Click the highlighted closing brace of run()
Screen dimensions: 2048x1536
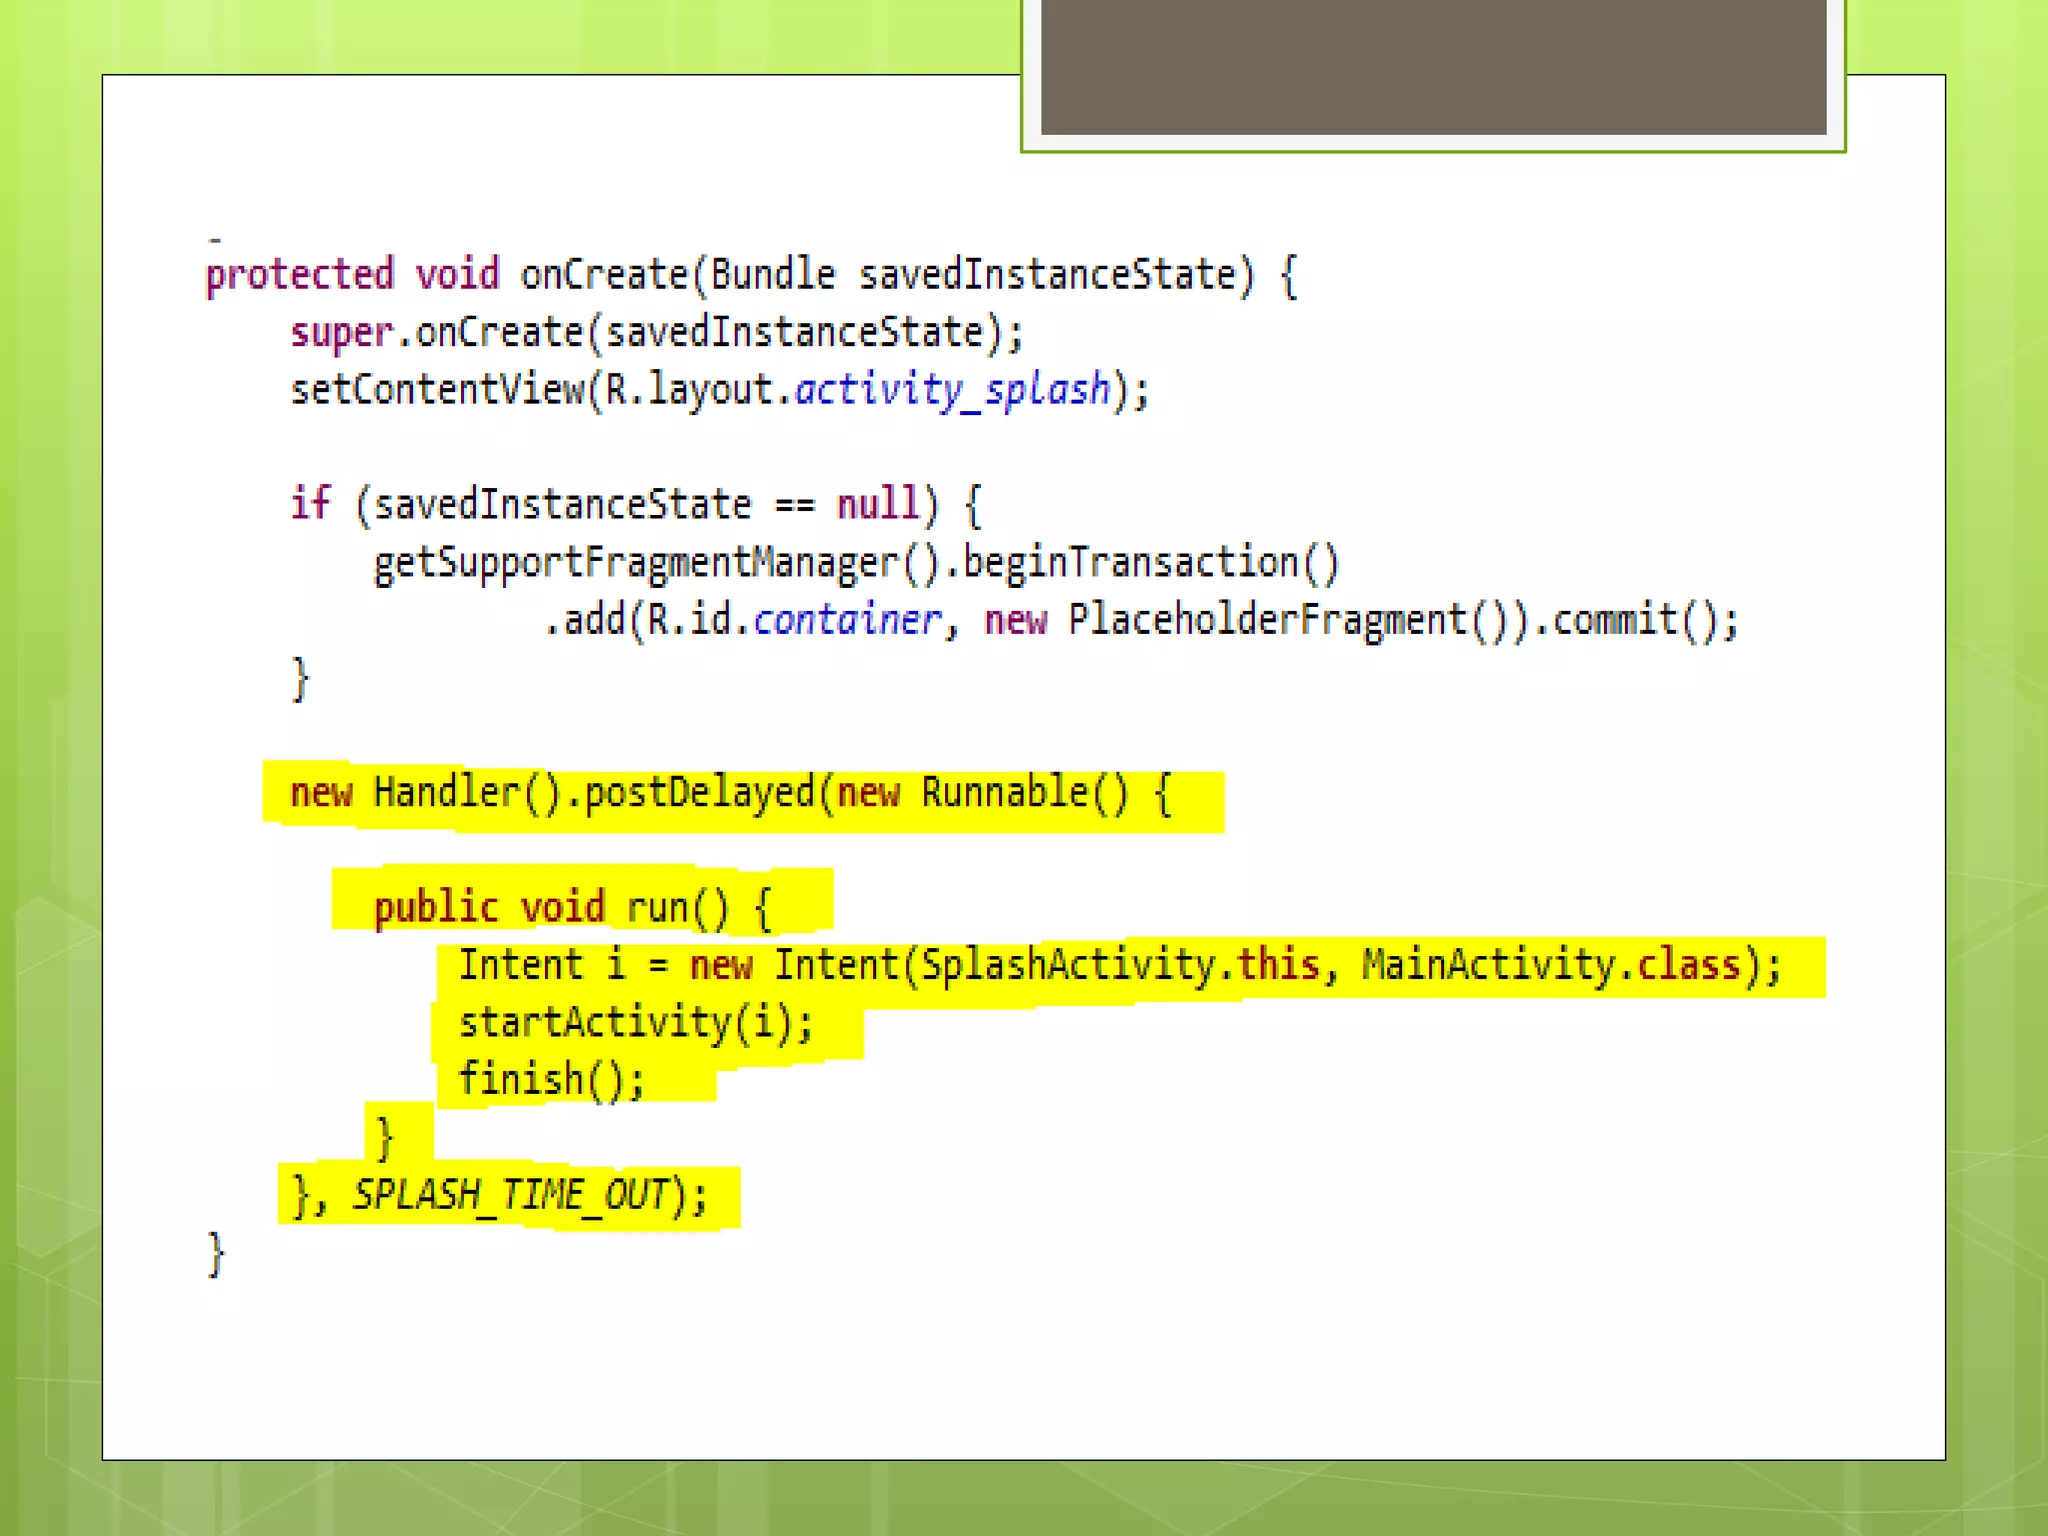pos(385,1138)
